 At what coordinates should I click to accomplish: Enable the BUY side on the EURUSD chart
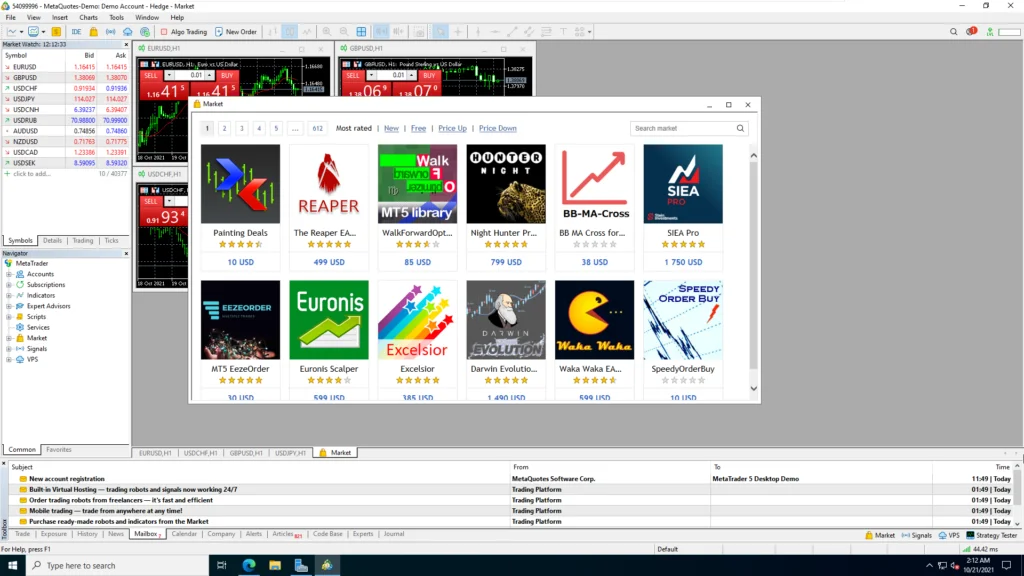[227, 75]
